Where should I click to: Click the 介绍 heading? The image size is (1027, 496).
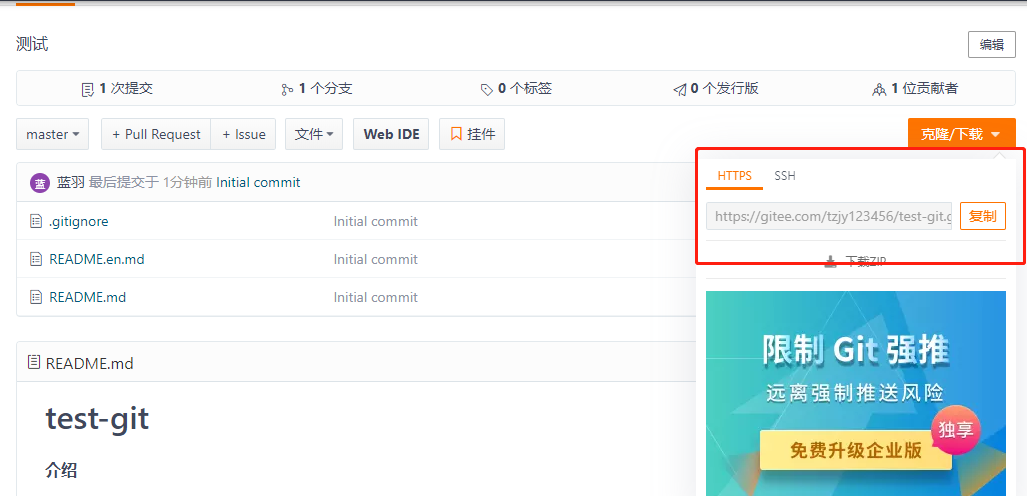click(61, 470)
